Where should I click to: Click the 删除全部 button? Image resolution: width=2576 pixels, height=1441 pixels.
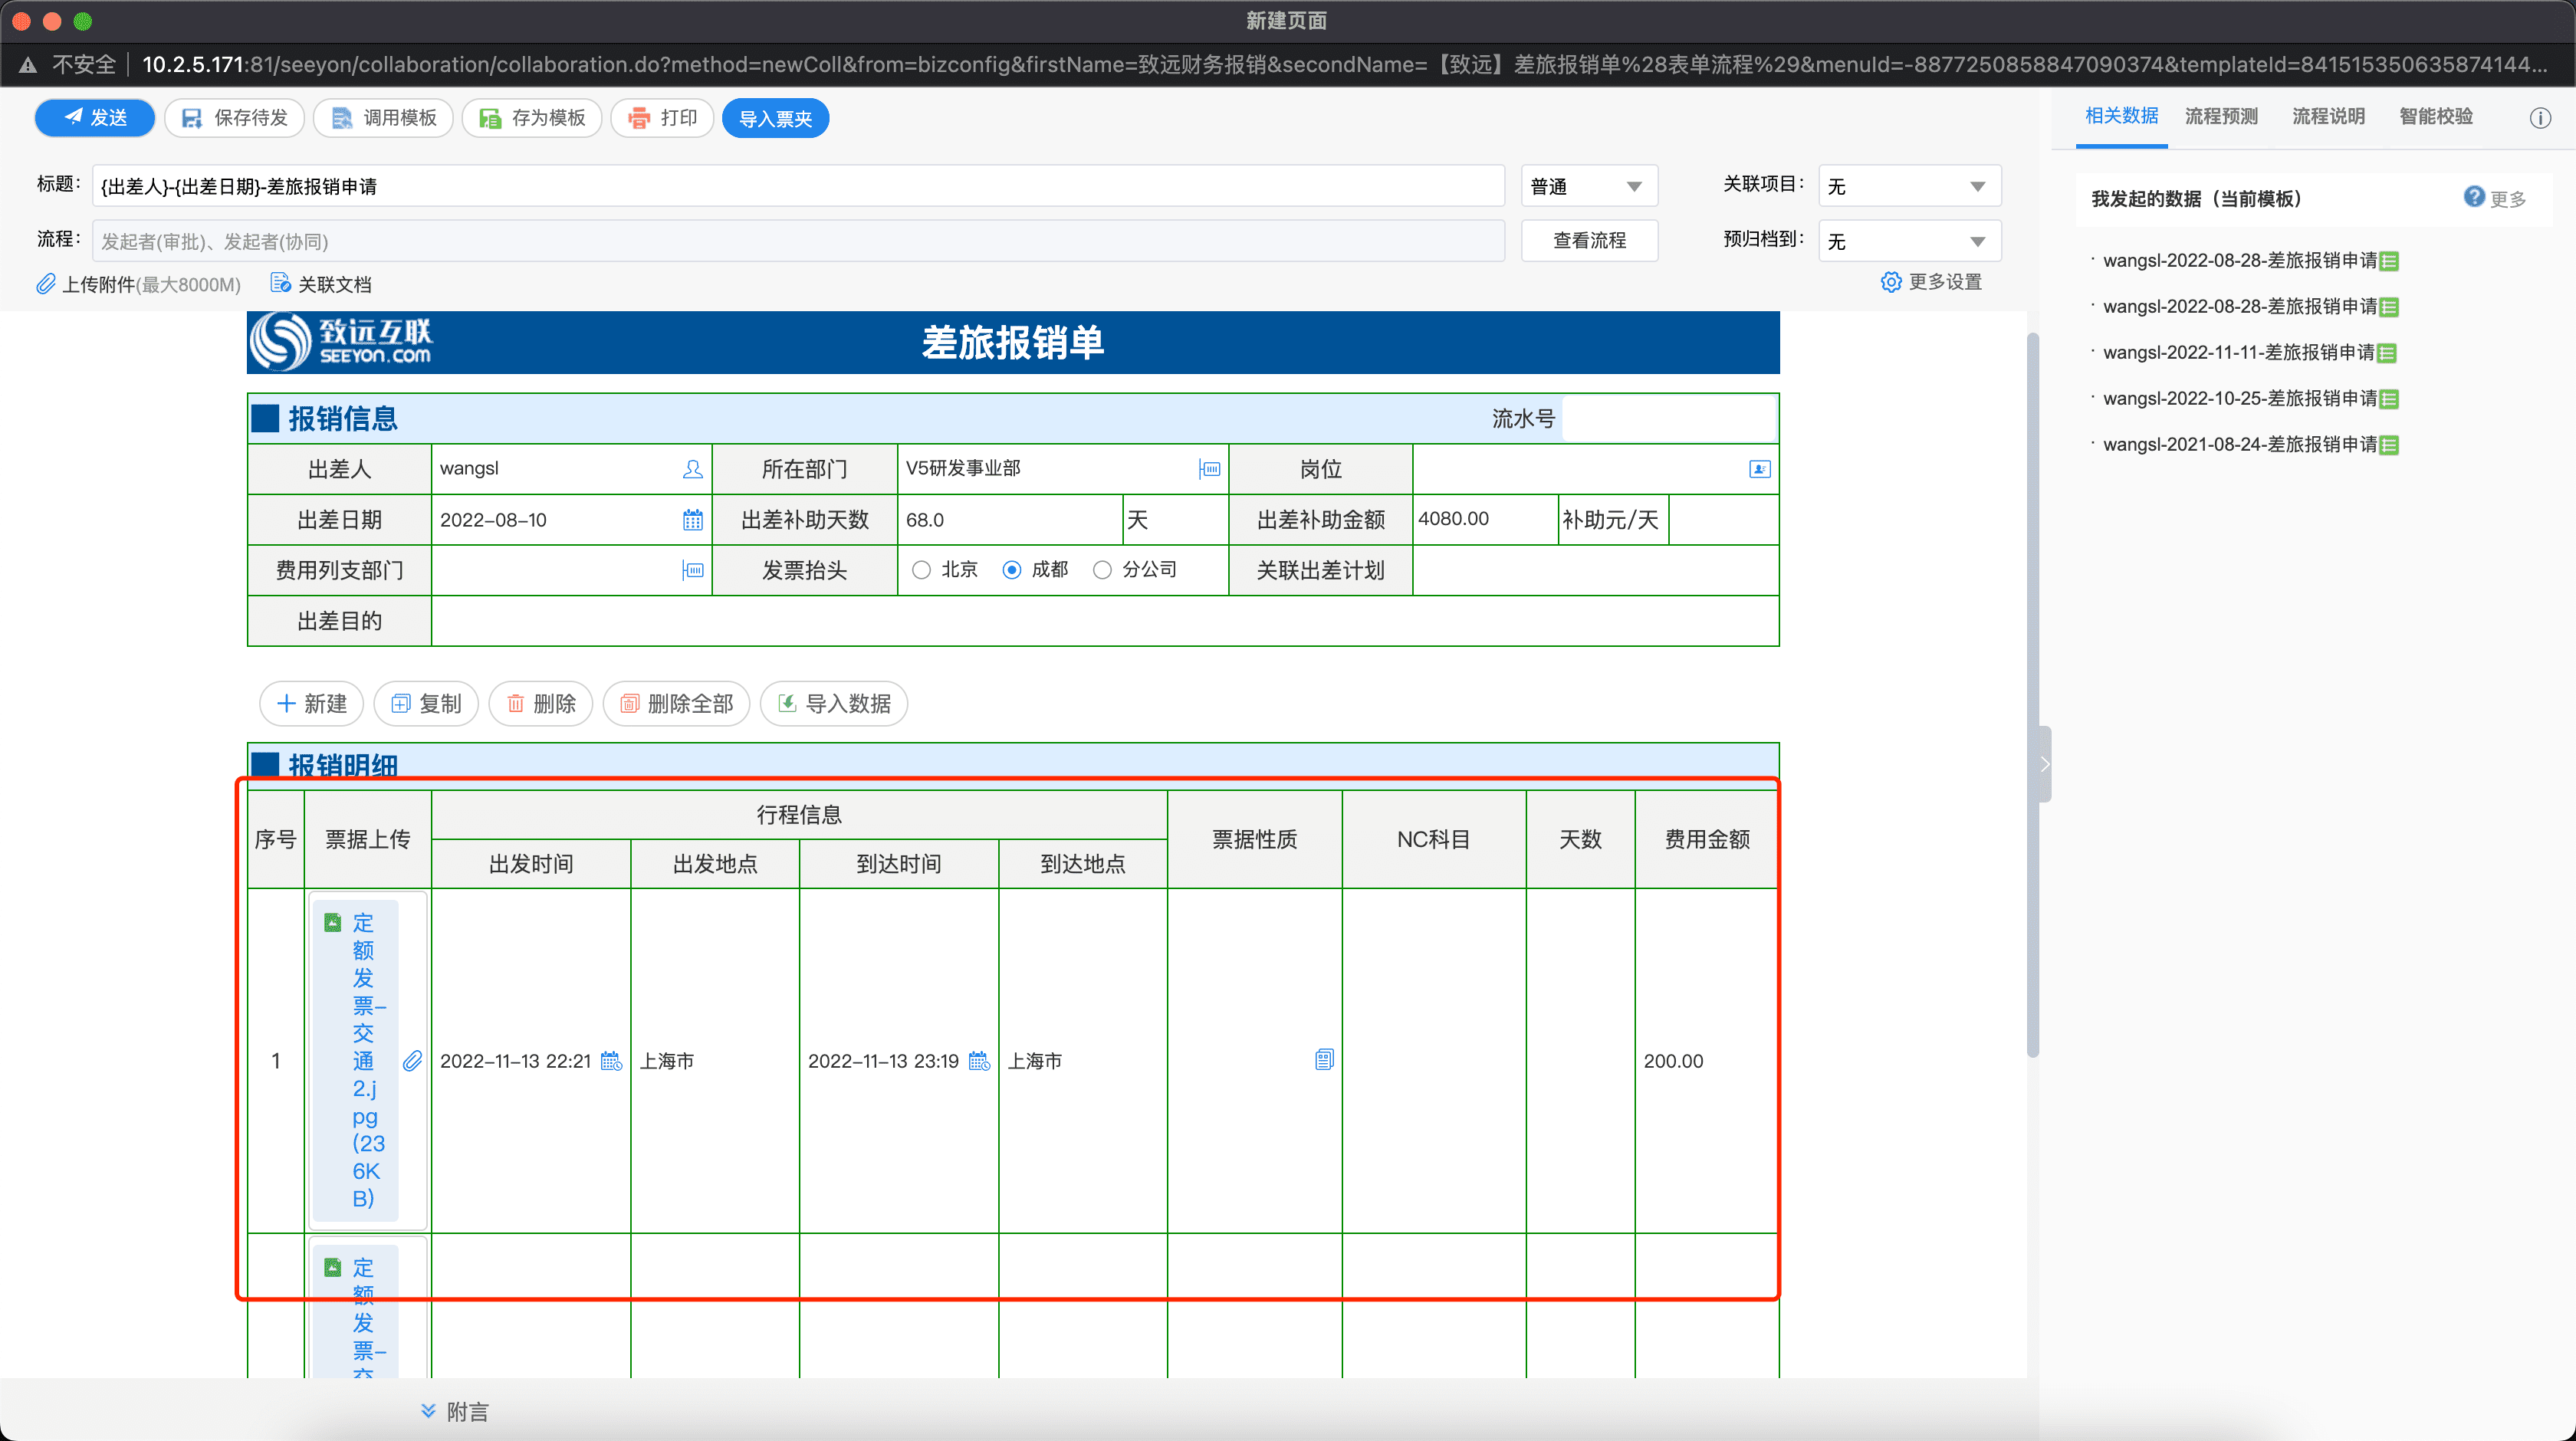[x=676, y=703]
